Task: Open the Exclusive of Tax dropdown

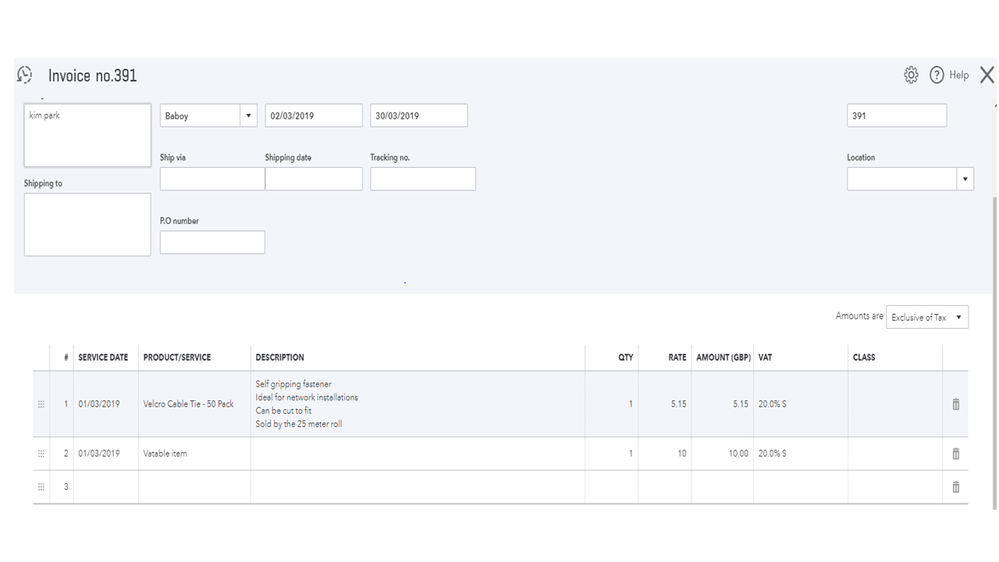Action: click(959, 318)
